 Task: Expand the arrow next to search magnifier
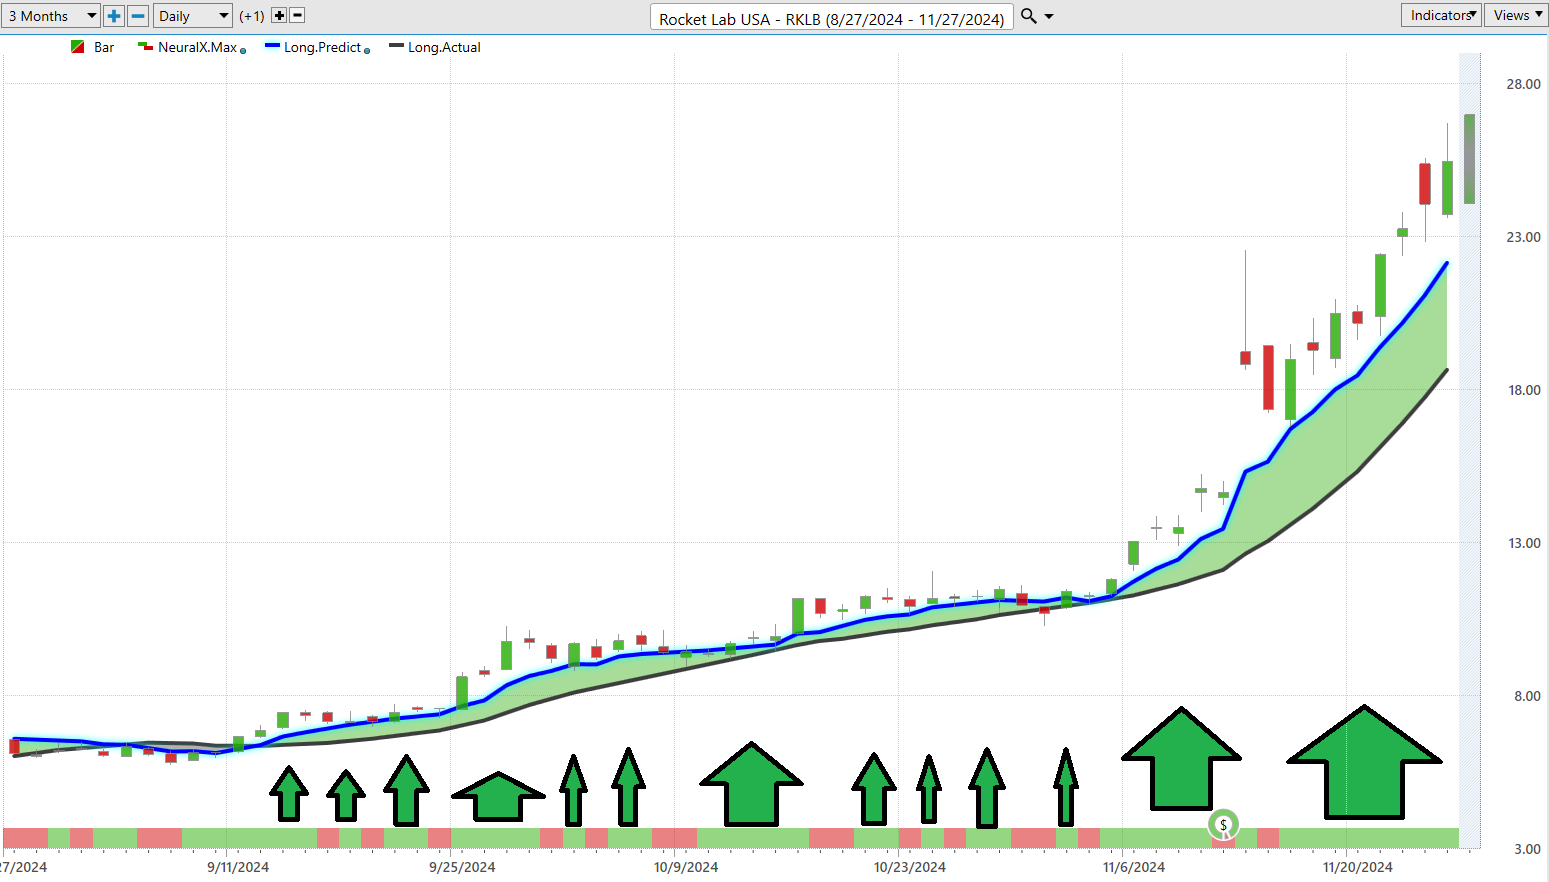tap(1049, 17)
